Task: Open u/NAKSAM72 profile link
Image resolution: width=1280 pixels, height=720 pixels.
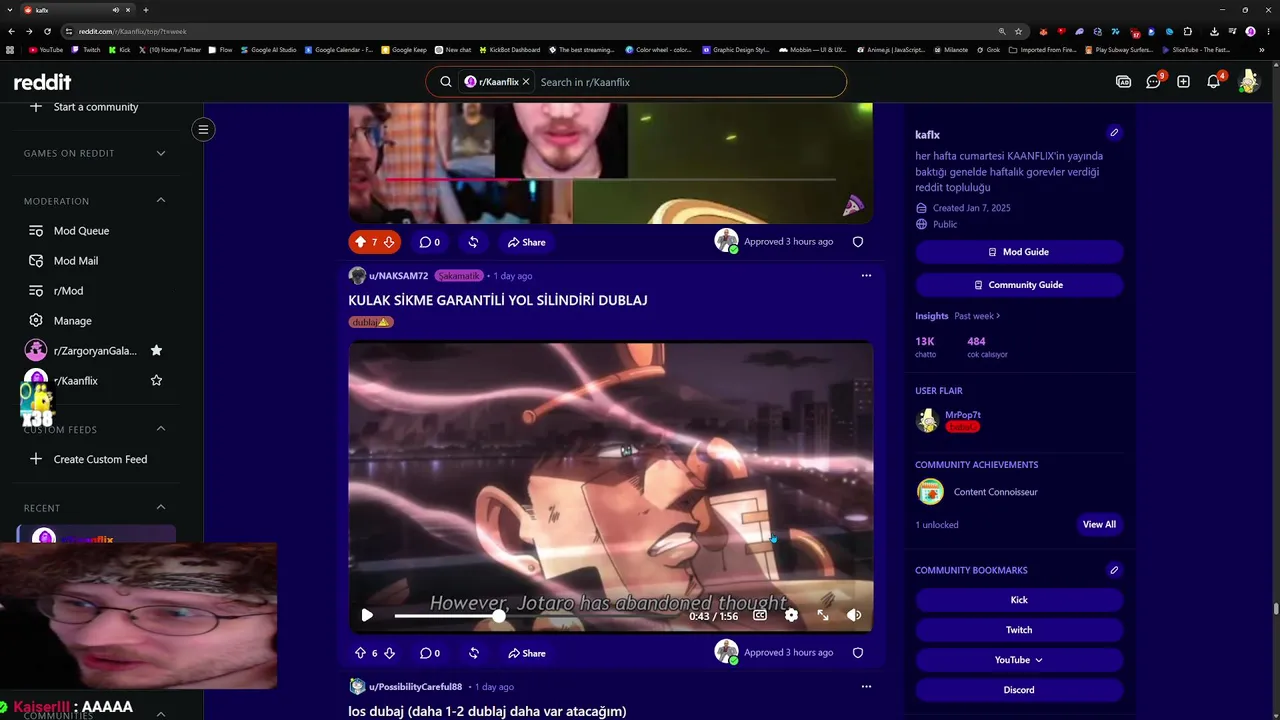Action: click(398, 276)
